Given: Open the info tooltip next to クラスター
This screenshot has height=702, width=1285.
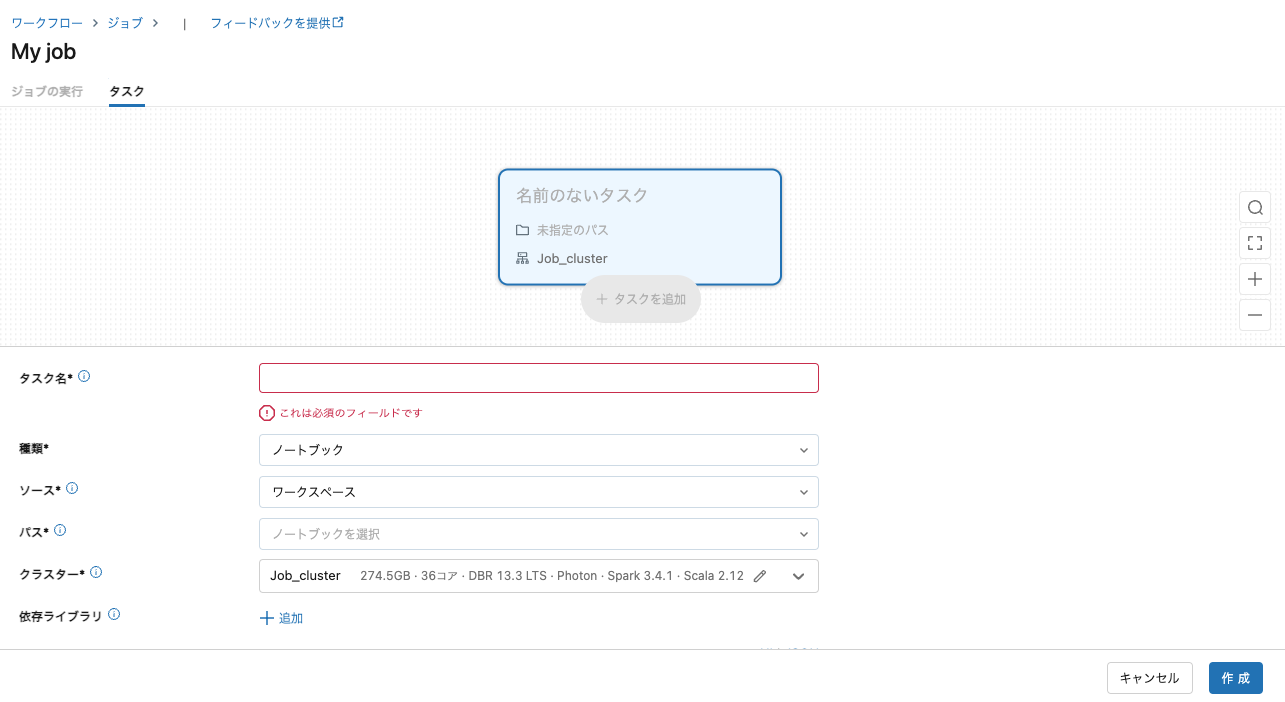Looking at the screenshot, I should (95, 571).
